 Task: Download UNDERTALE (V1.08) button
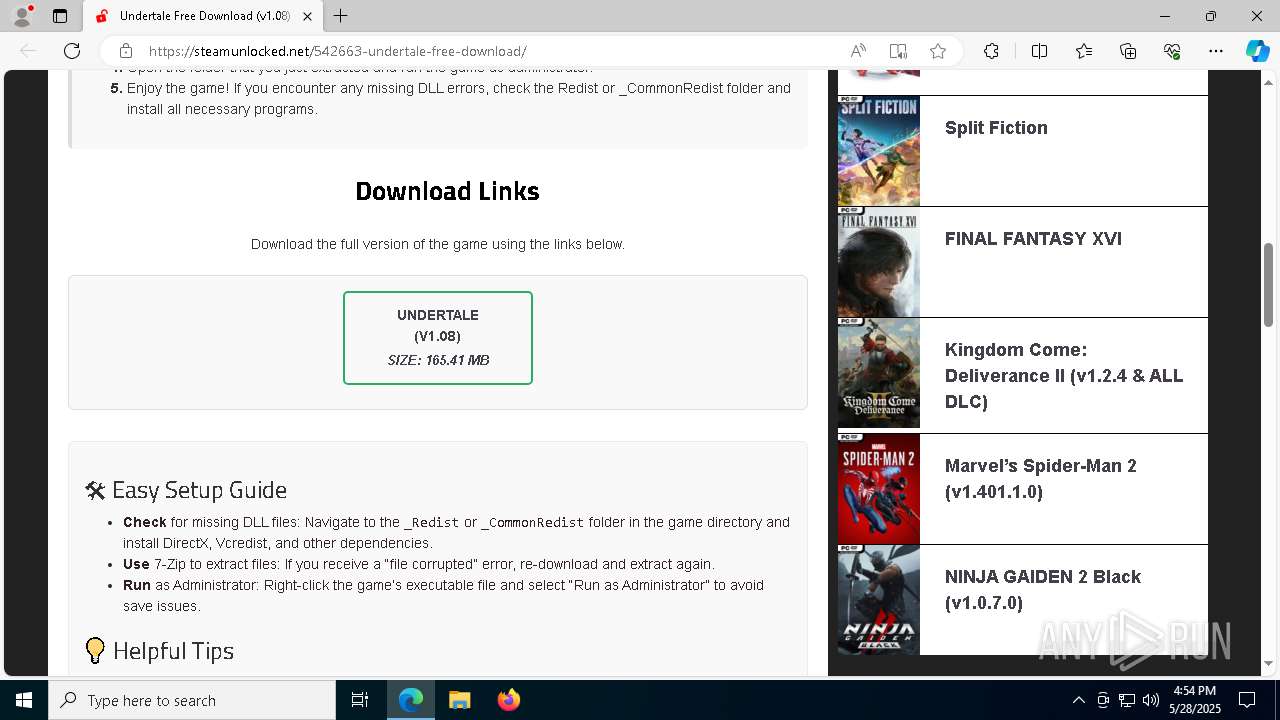tap(438, 338)
